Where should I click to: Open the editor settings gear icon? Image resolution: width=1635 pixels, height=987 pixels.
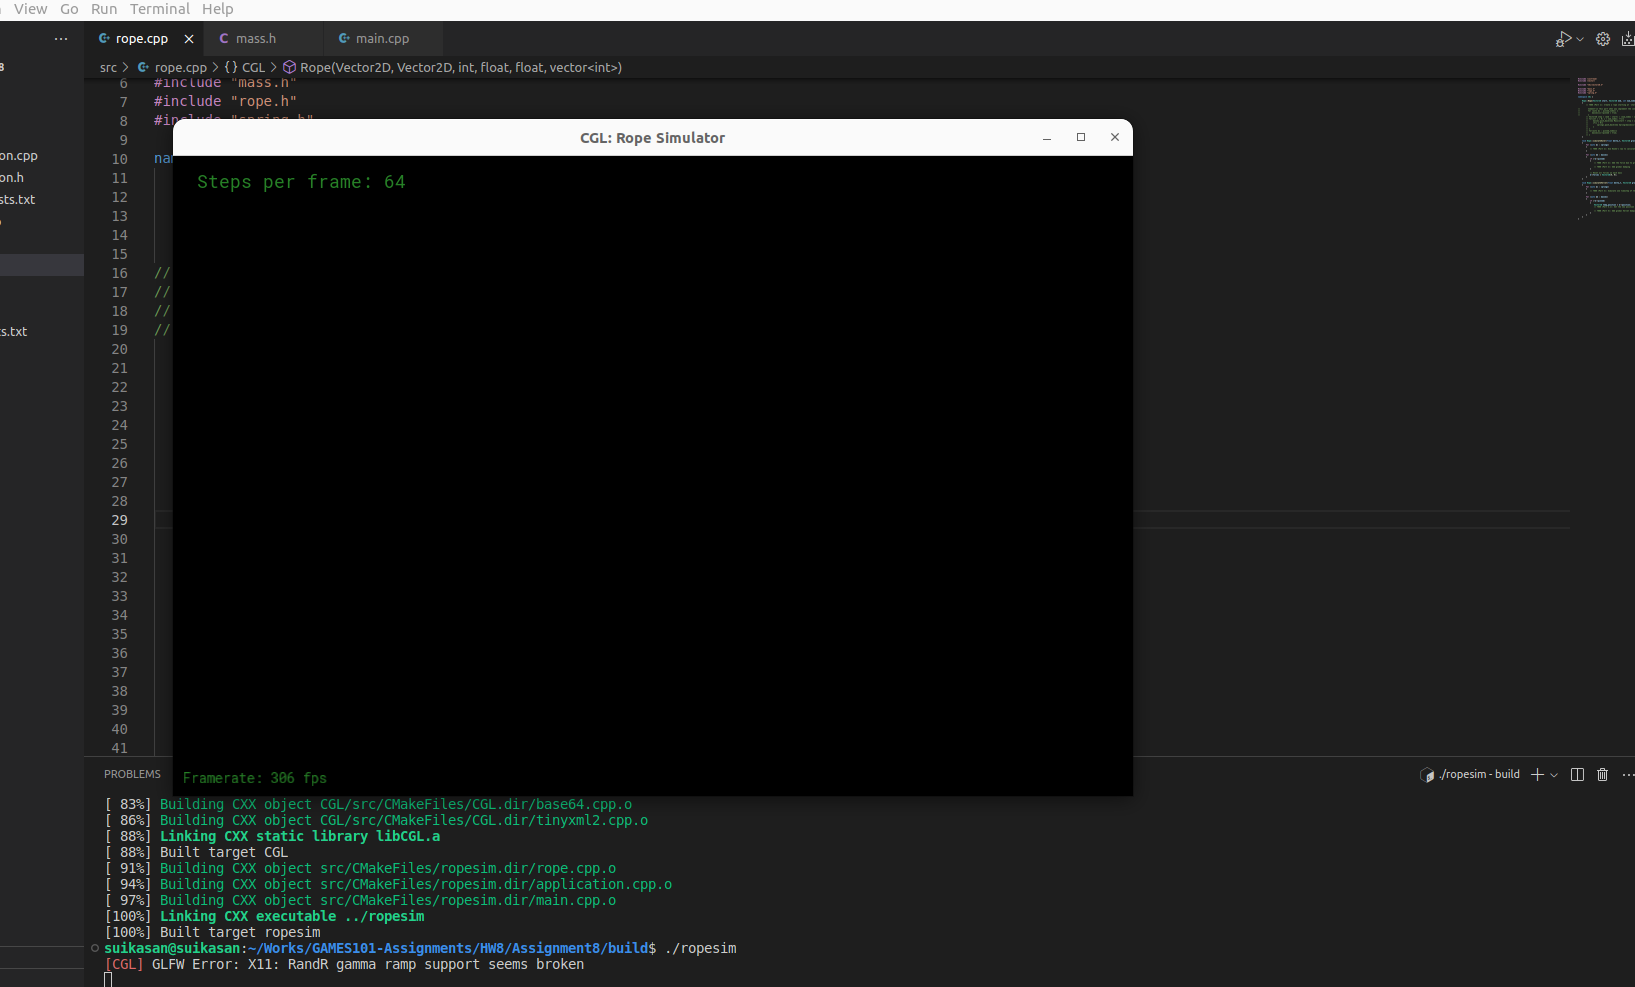1603,39
